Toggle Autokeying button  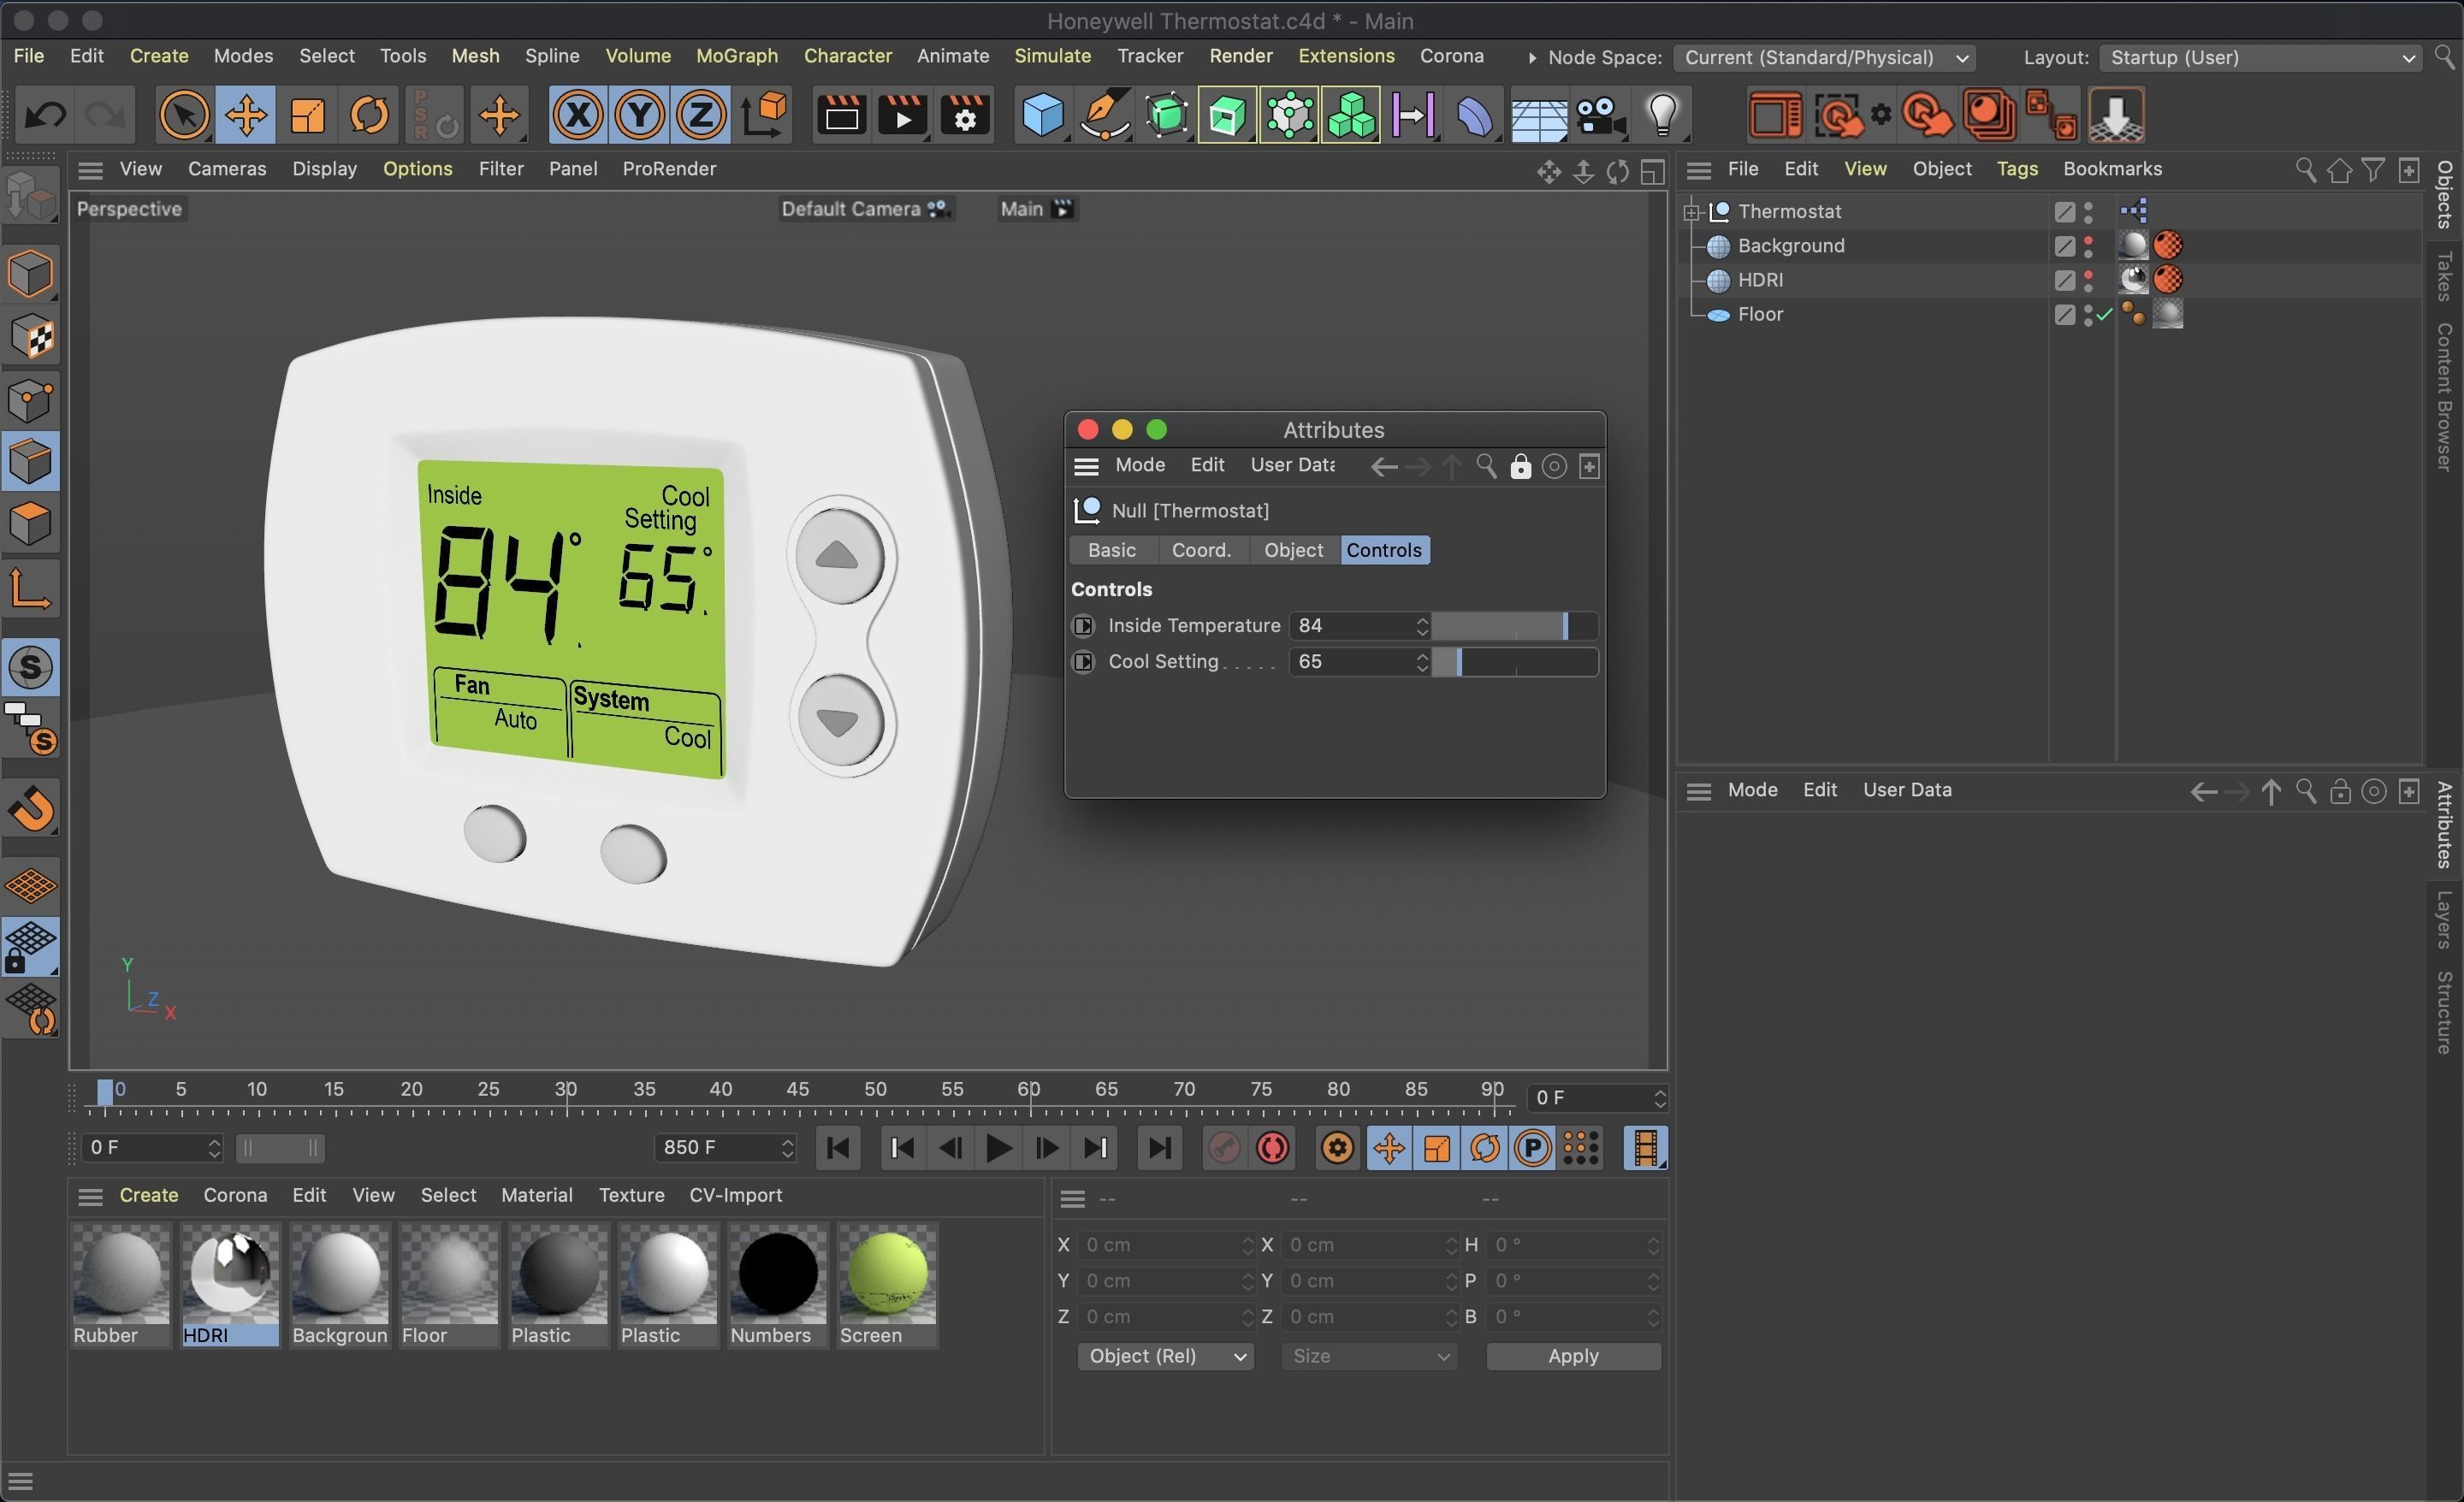1272,1148
